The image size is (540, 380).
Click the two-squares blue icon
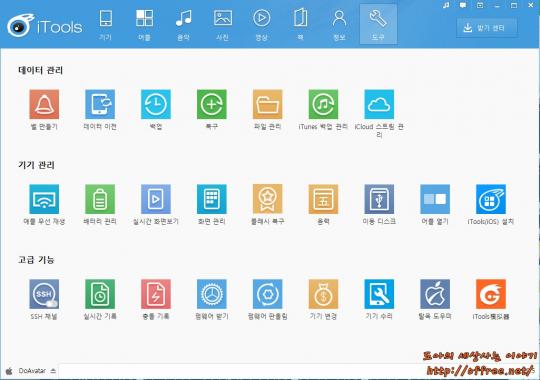coord(435,199)
